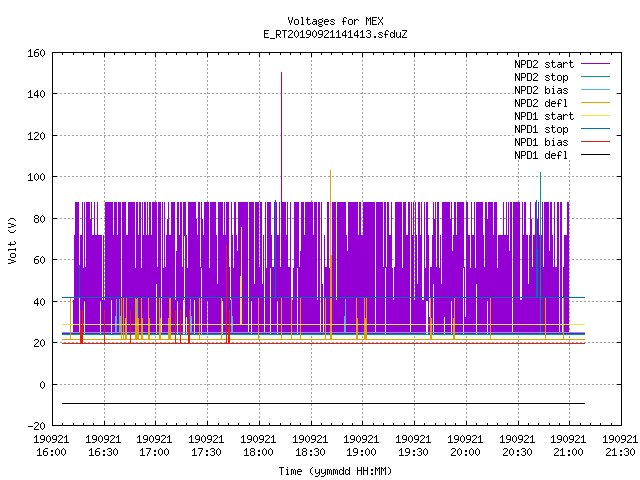Click the blue NPD1 stop legend line
The image size is (640, 480).
[x=595, y=129]
